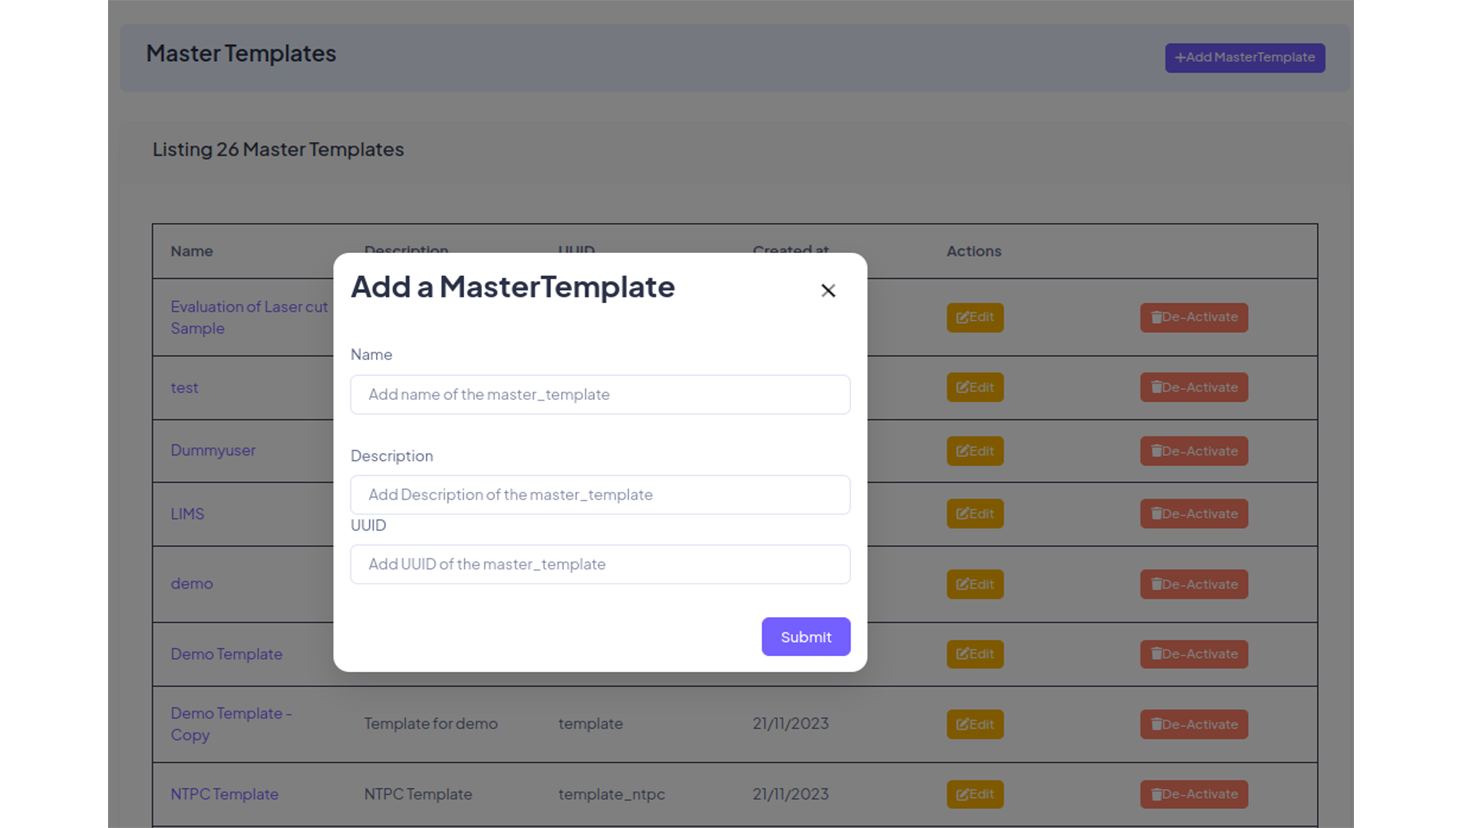Open the Demo Template - Copy link
The width and height of the screenshot is (1461, 828).
pyautogui.click(x=230, y=714)
